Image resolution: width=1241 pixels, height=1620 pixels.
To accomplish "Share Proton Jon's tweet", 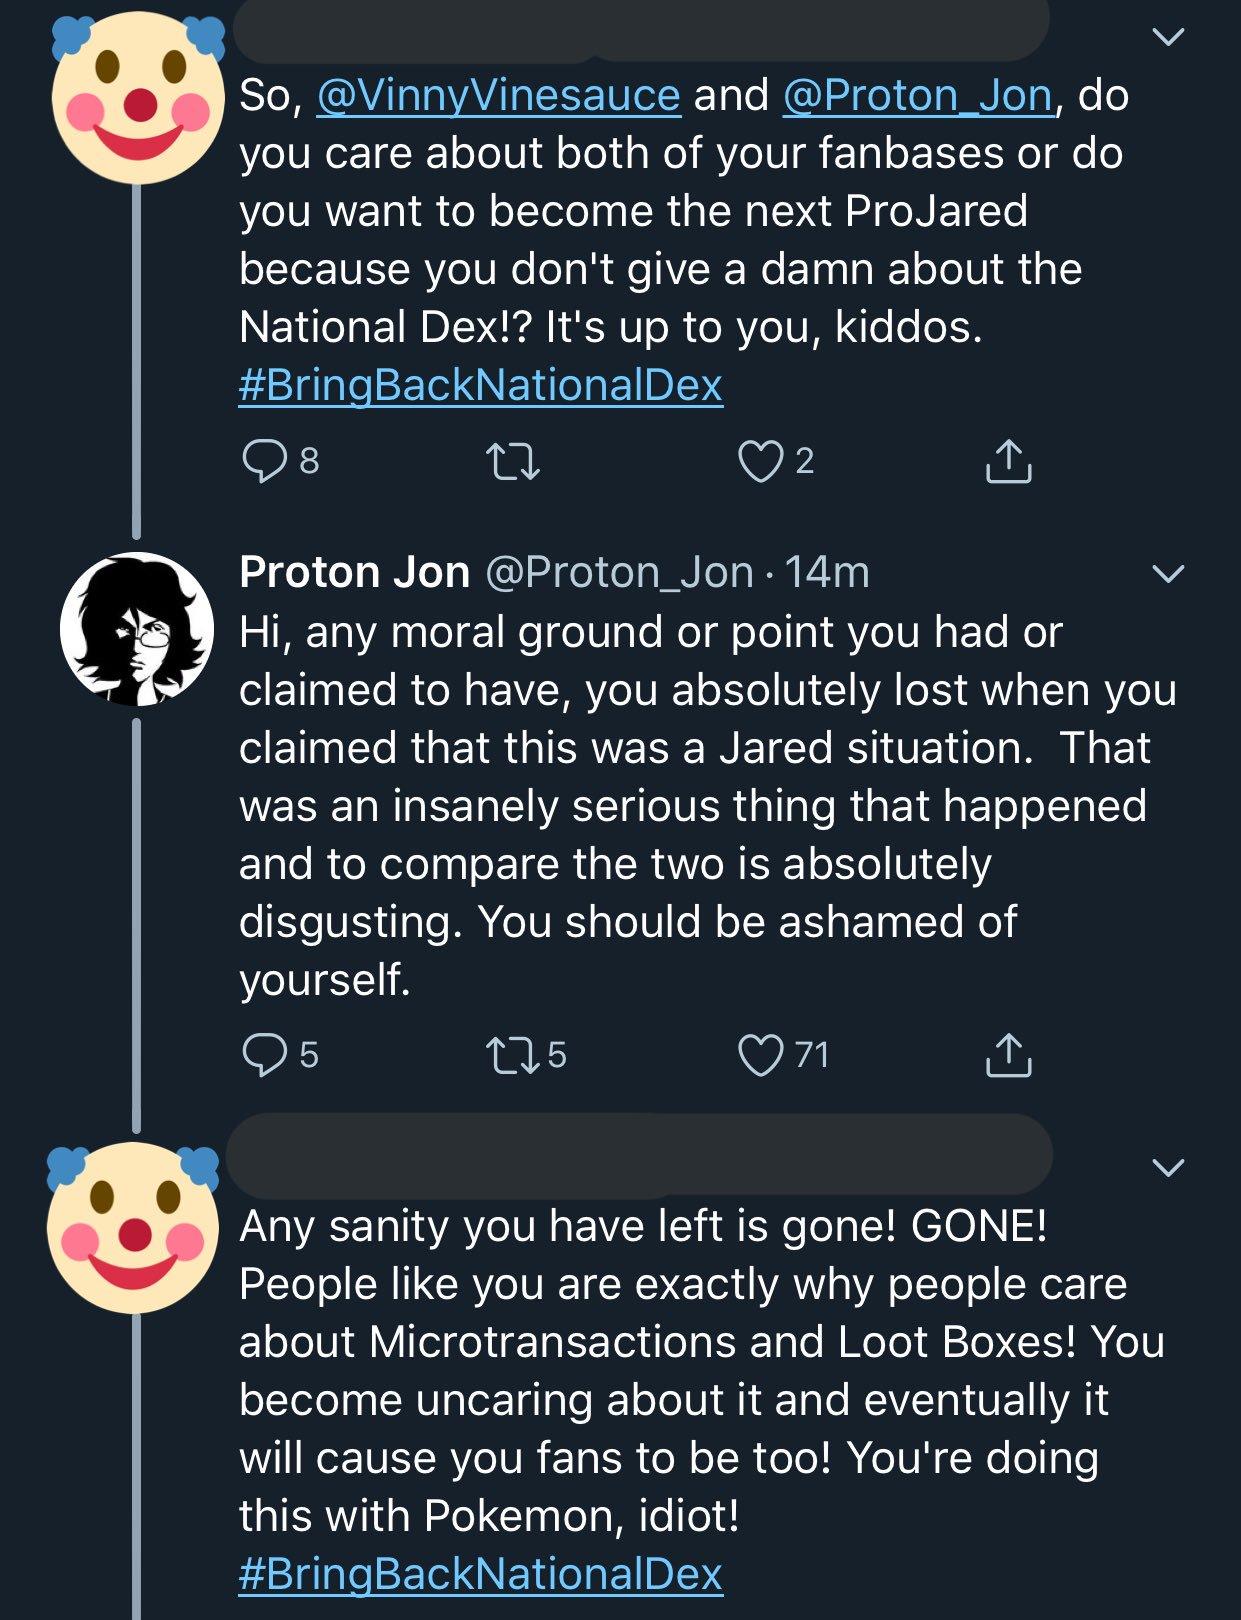I will pos(1008,1055).
